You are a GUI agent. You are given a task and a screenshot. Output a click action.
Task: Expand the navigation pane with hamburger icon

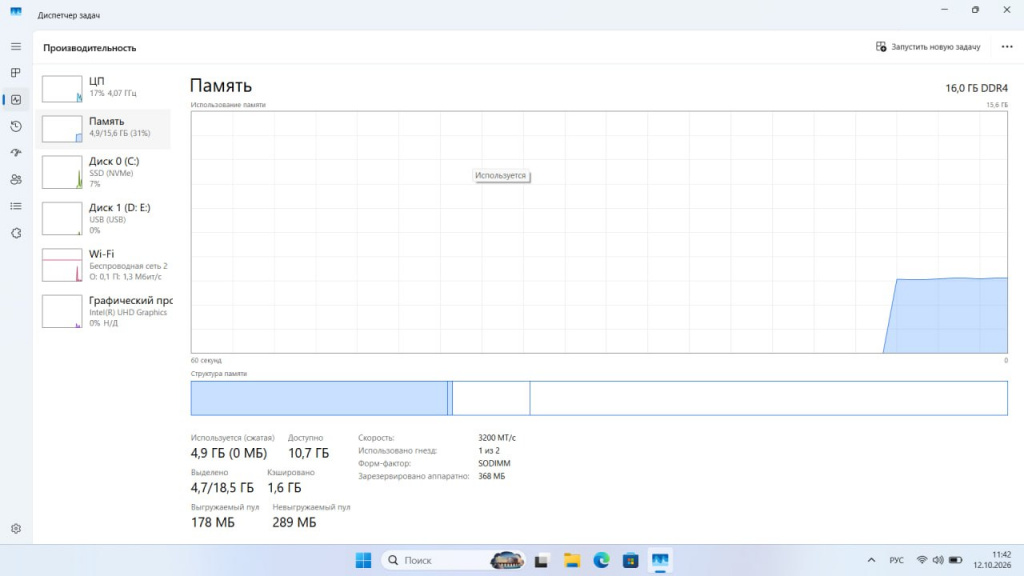(16, 46)
